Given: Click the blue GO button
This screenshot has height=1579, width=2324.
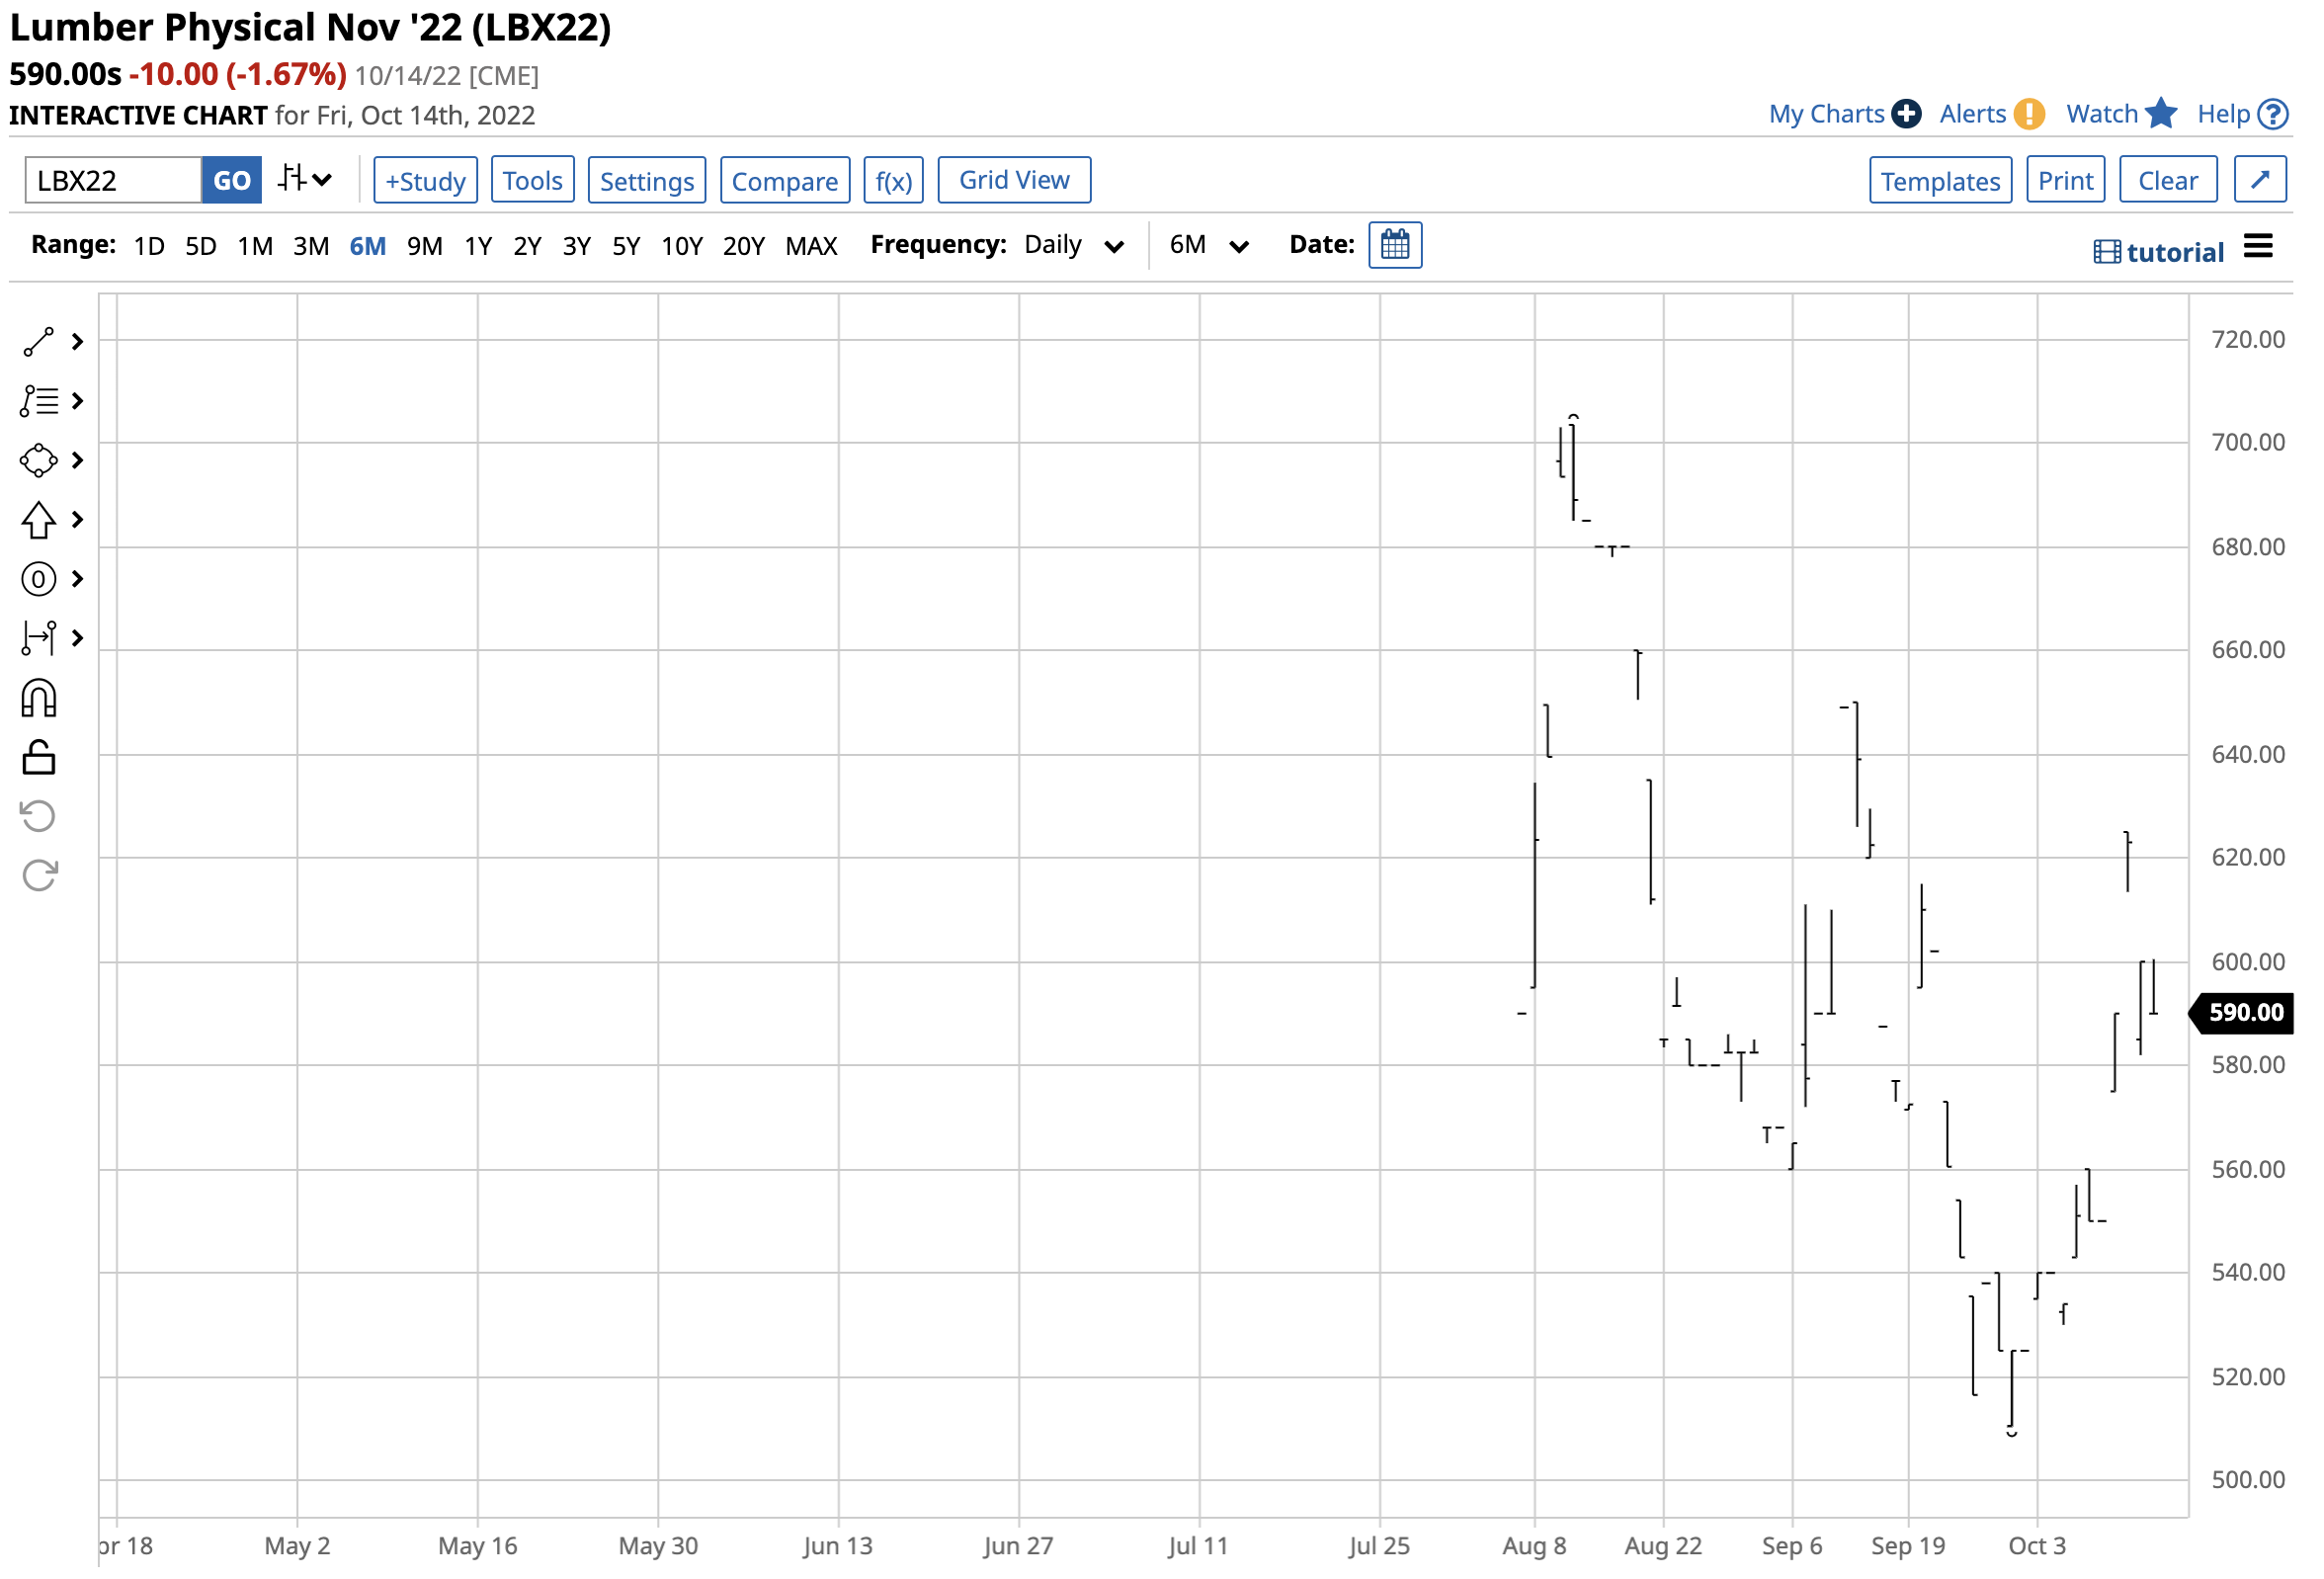Looking at the screenshot, I should coord(232,181).
